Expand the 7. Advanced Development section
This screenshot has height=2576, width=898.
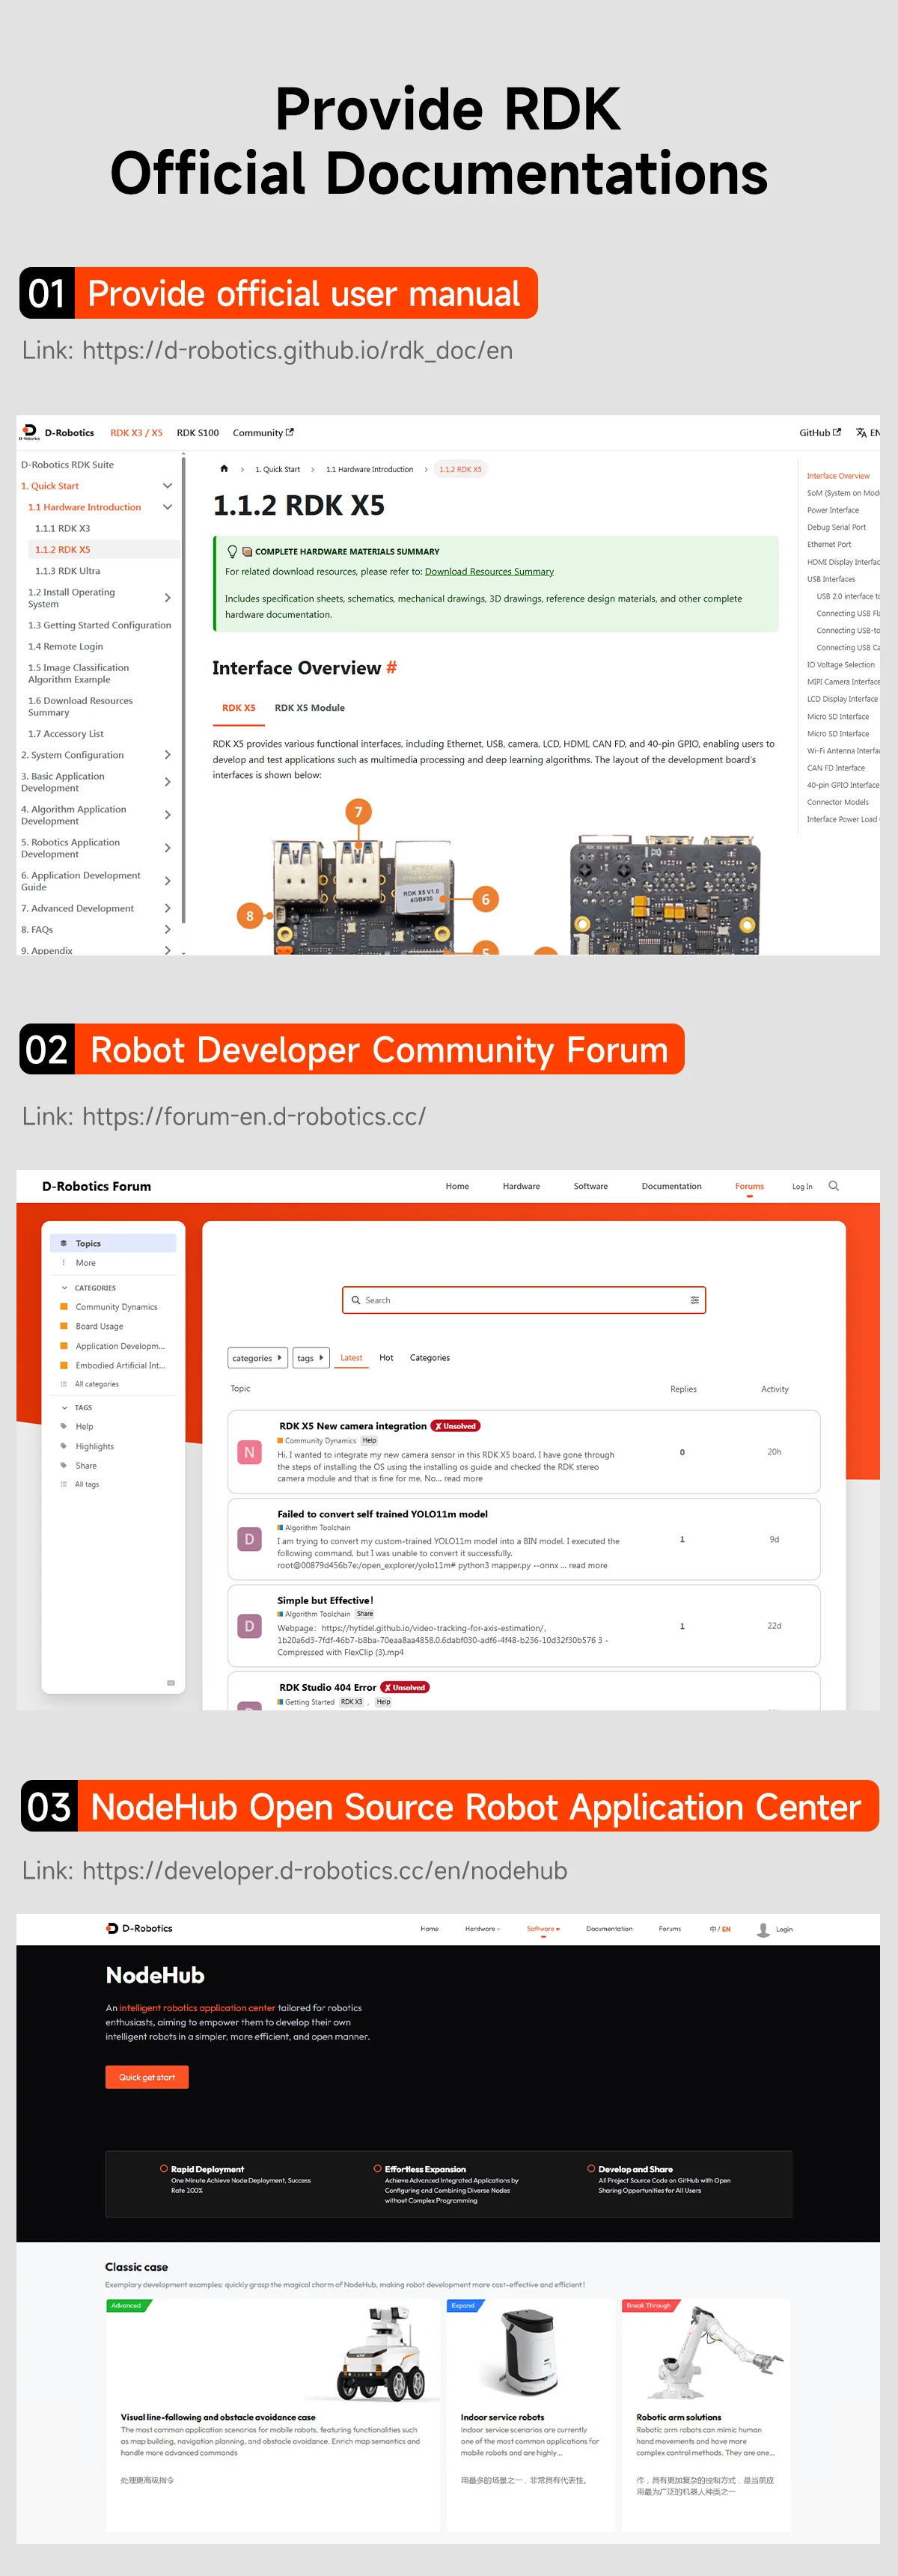[167, 908]
